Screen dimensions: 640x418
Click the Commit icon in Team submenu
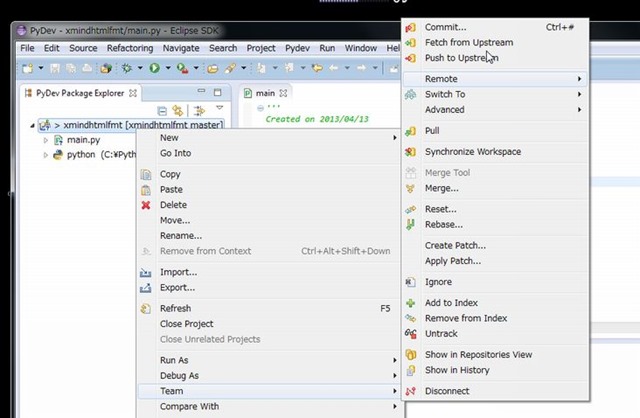coord(411,27)
